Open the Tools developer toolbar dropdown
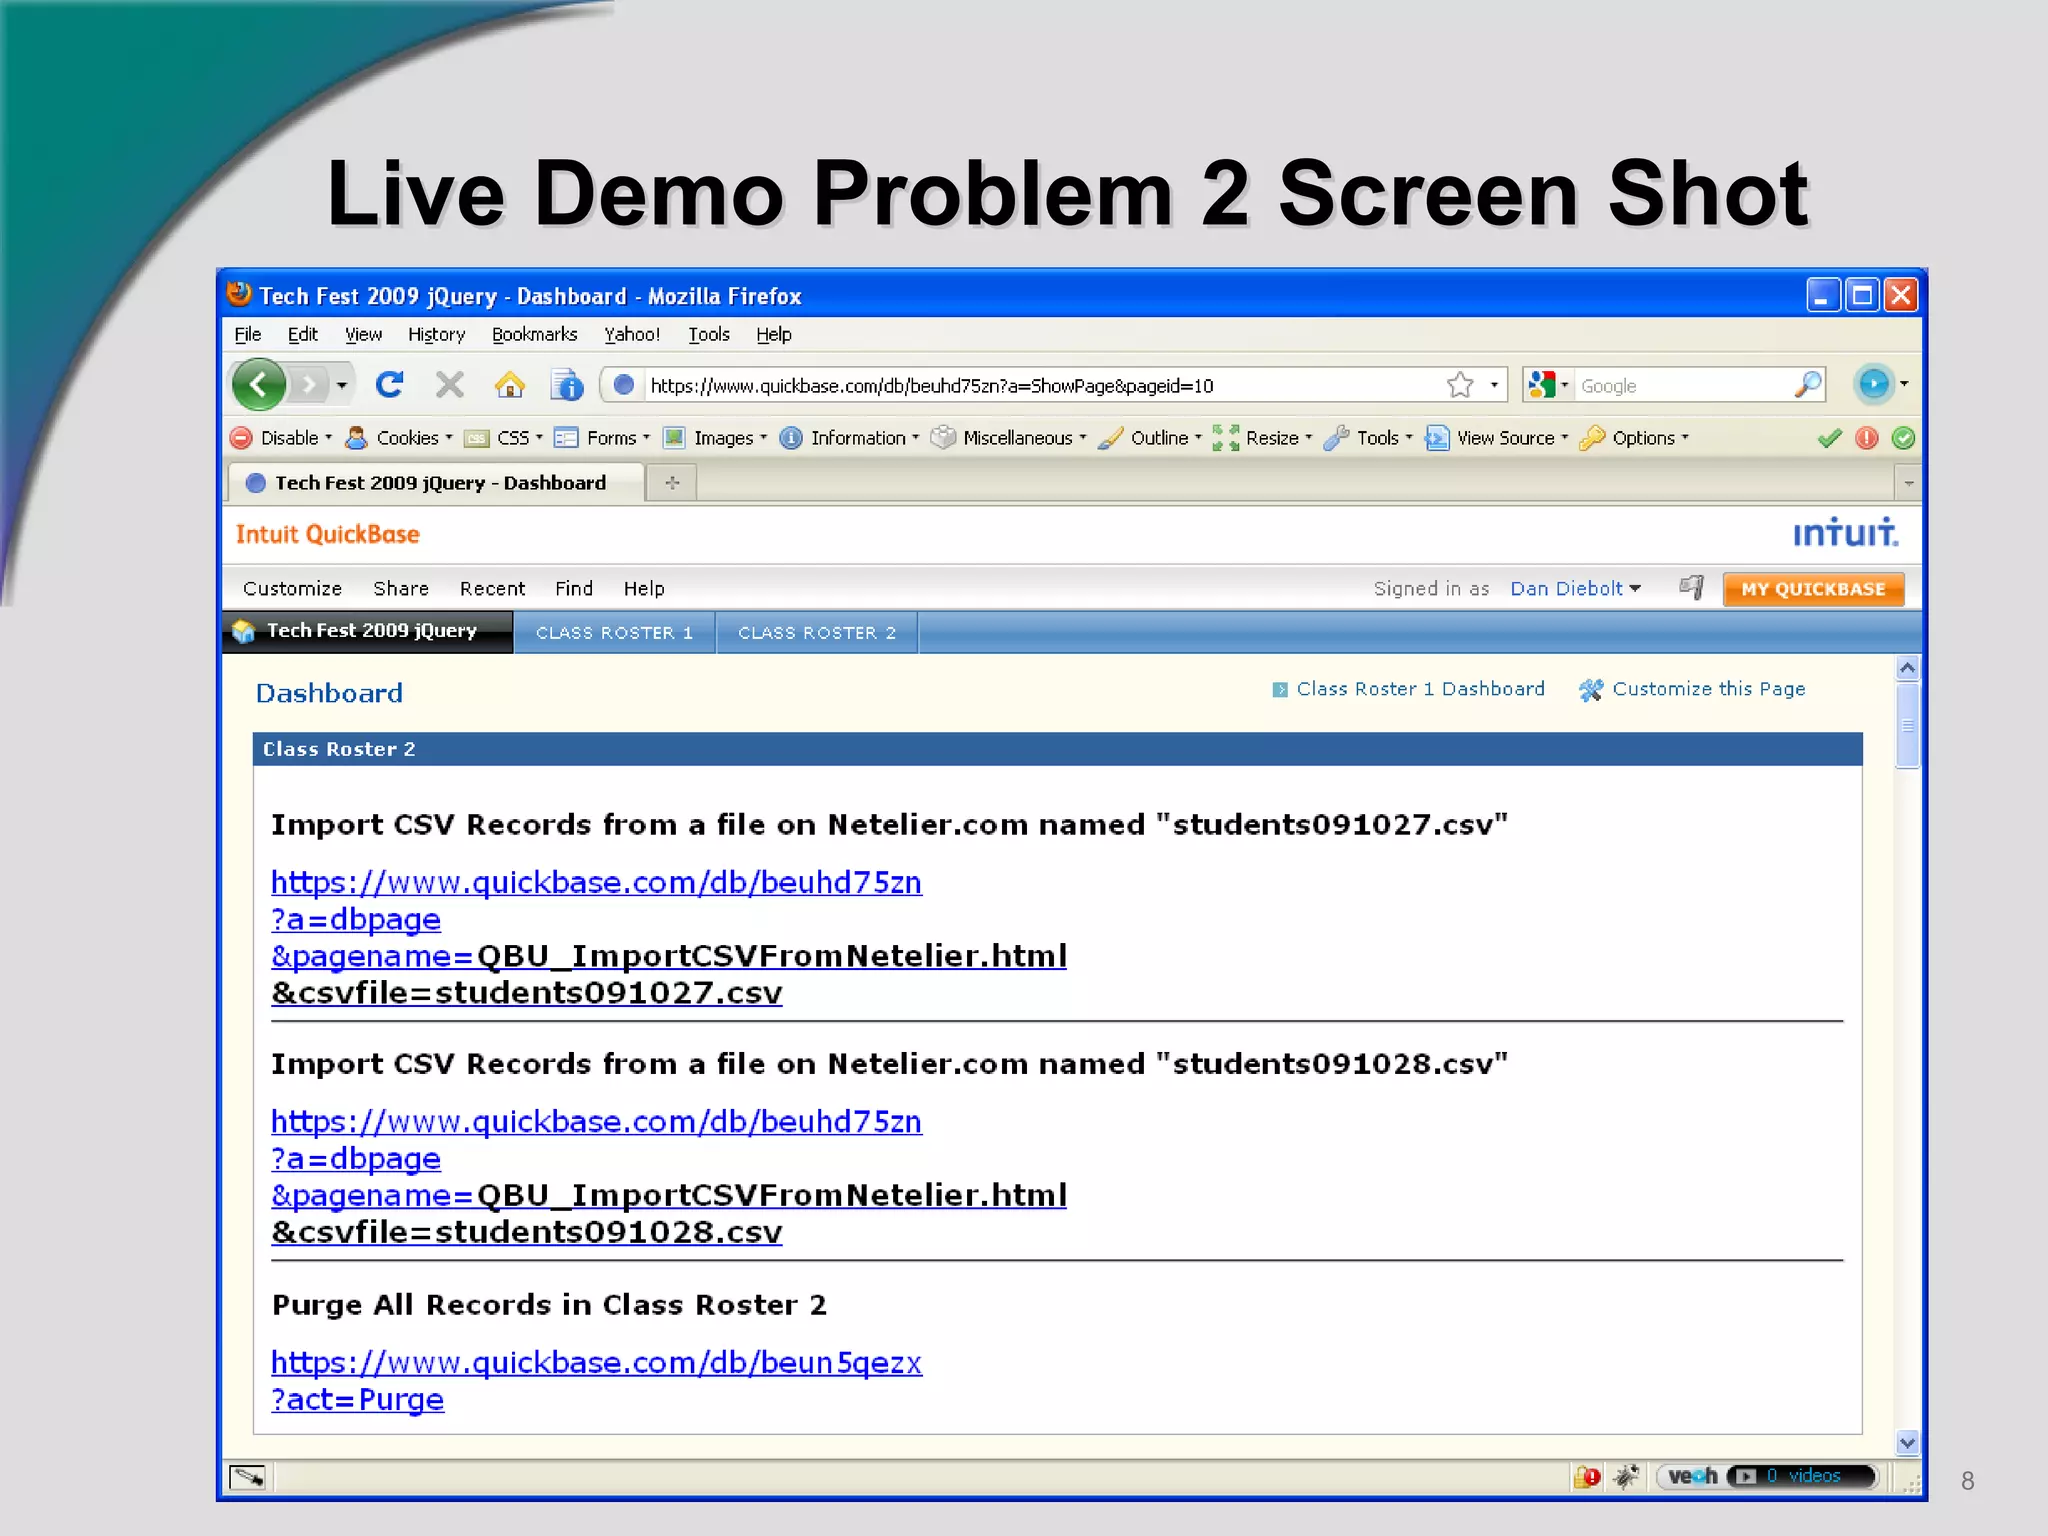The width and height of the screenshot is (2048, 1536). pyautogui.click(x=1368, y=438)
